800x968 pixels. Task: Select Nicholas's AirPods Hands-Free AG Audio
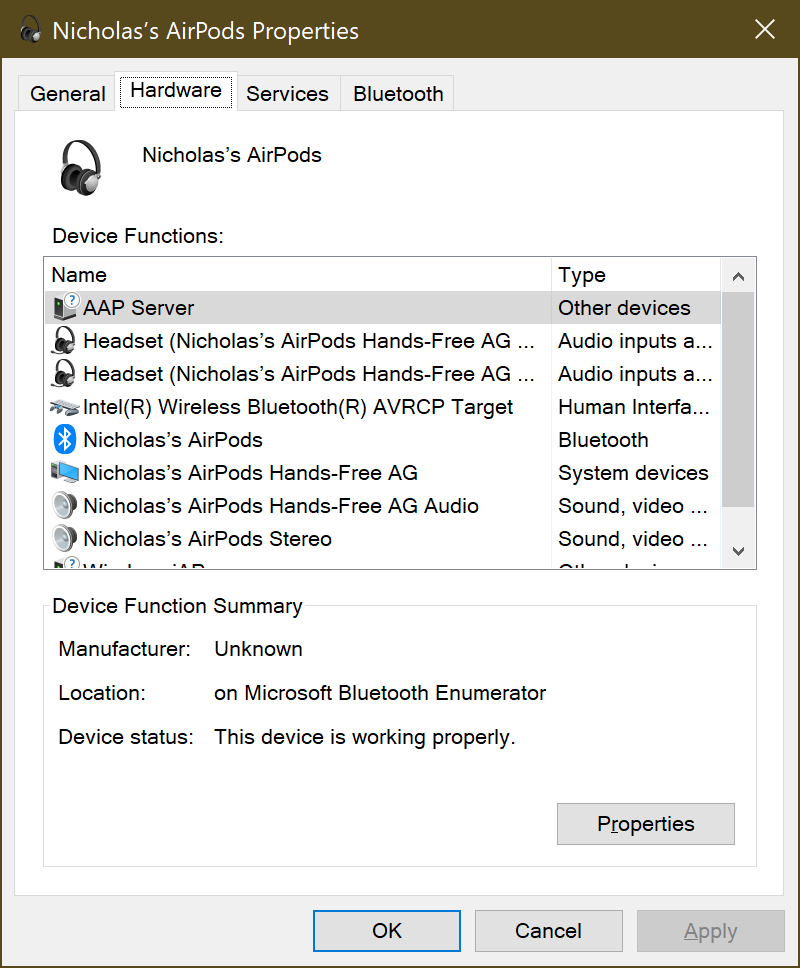pos(382,506)
